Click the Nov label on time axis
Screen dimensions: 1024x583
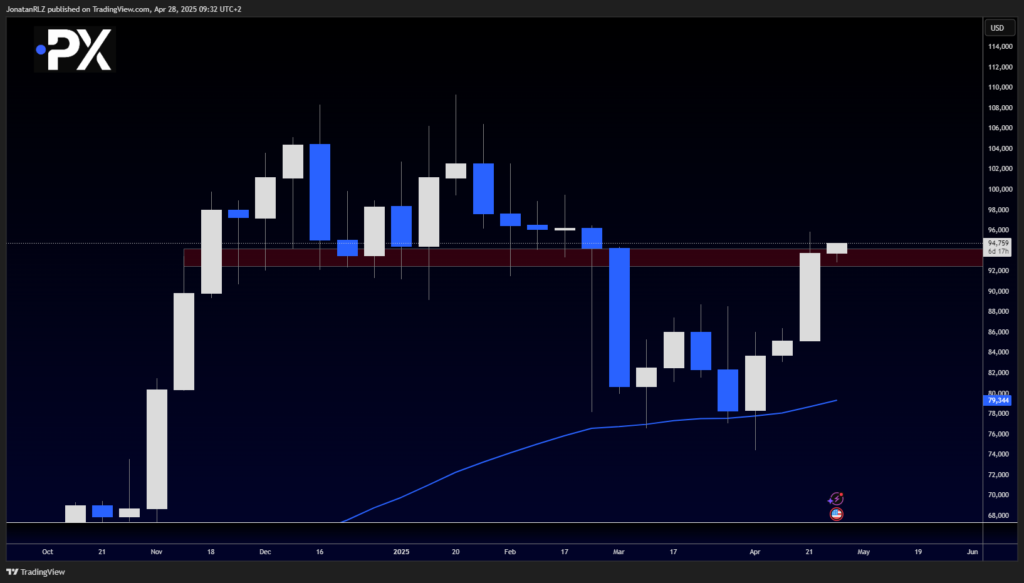click(156, 552)
